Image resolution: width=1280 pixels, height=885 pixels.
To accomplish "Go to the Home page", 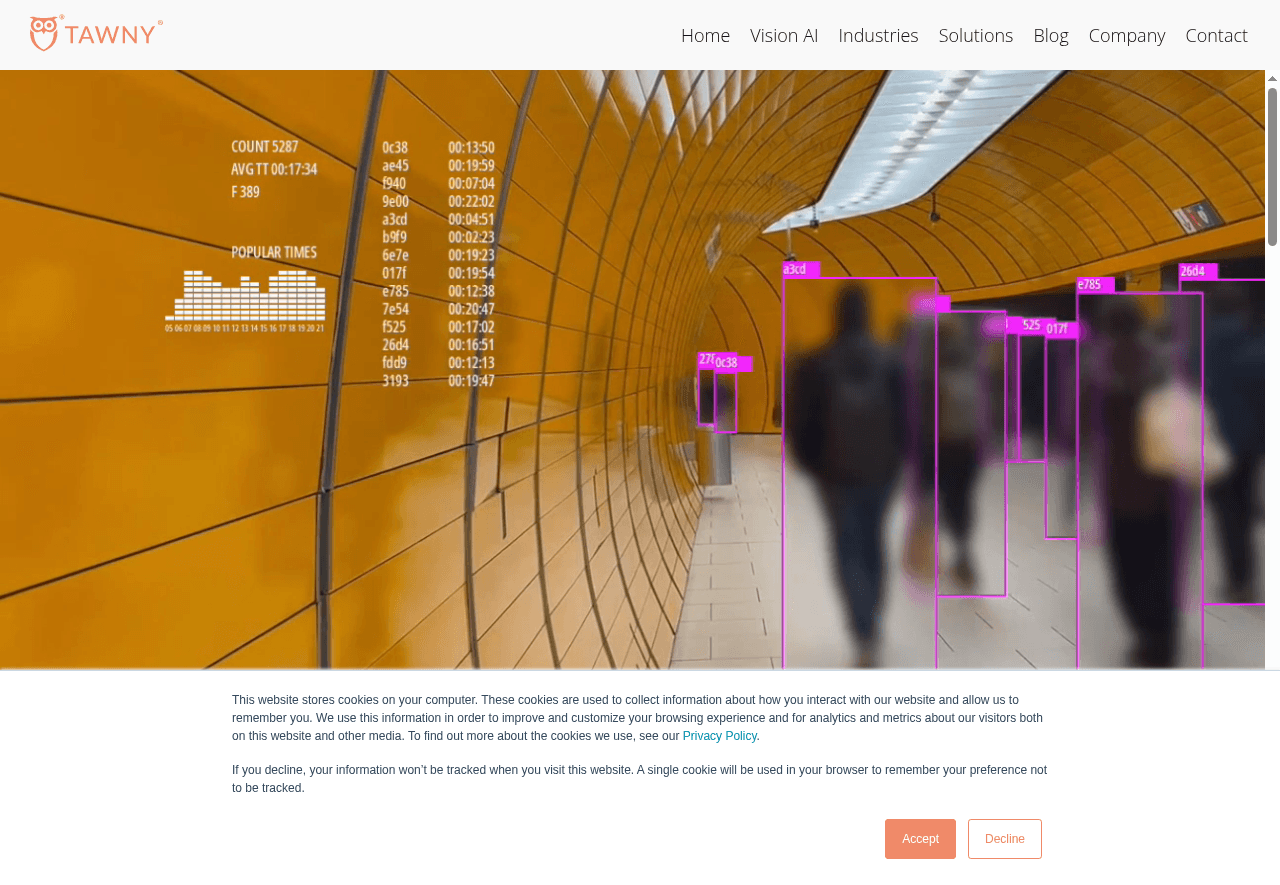I will coord(705,35).
